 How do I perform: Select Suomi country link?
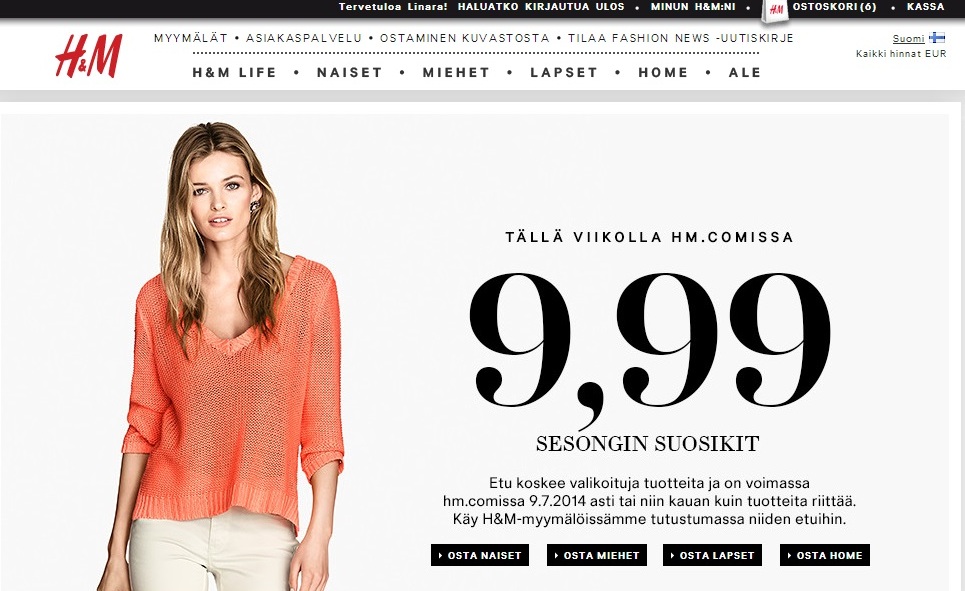pyautogui.click(x=908, y=38)
